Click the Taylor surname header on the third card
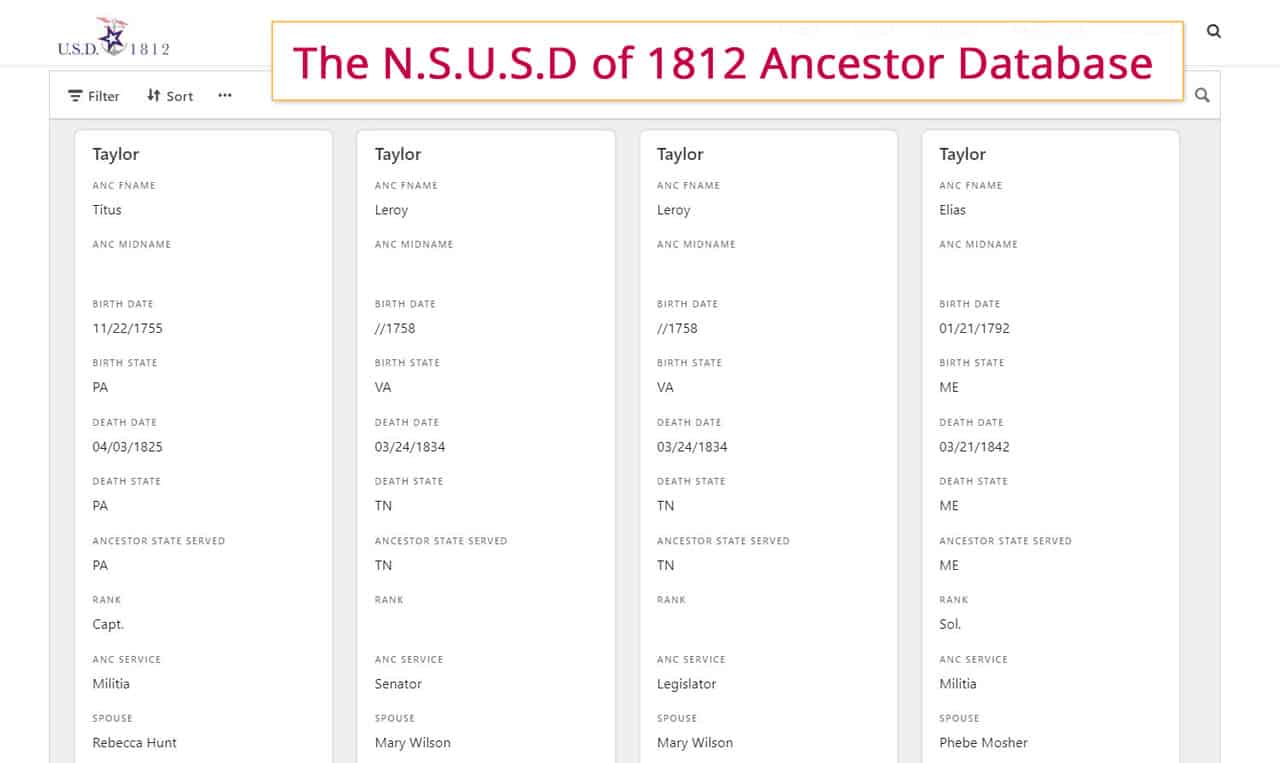The image size is (1280, 763). [x=679, y=155]
